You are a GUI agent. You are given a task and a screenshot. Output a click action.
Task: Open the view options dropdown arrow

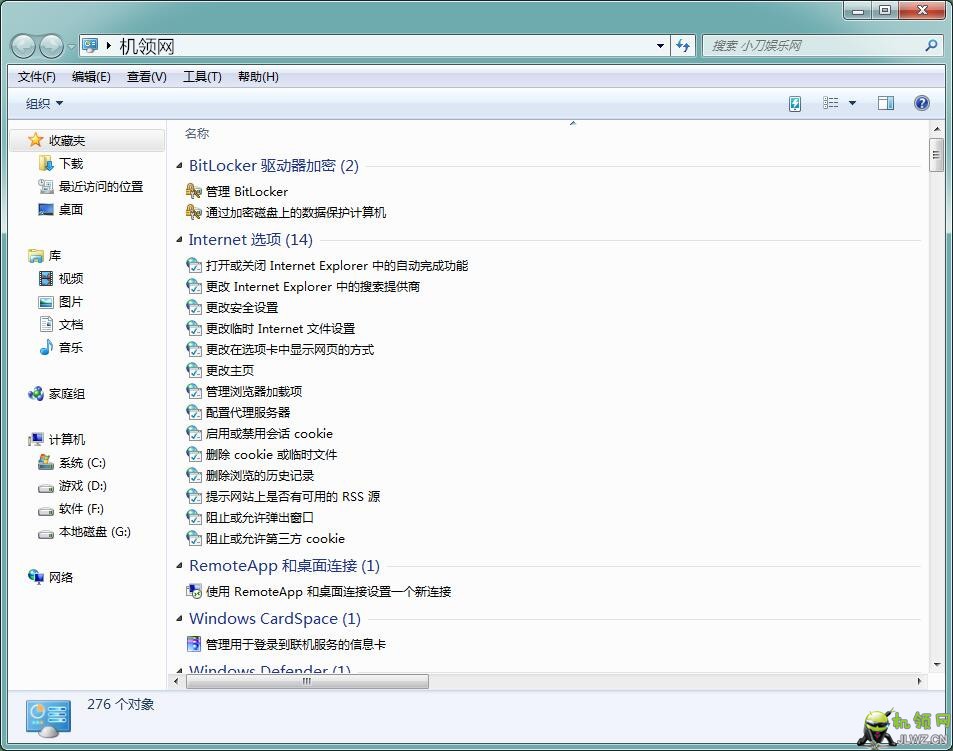[852, 103]
